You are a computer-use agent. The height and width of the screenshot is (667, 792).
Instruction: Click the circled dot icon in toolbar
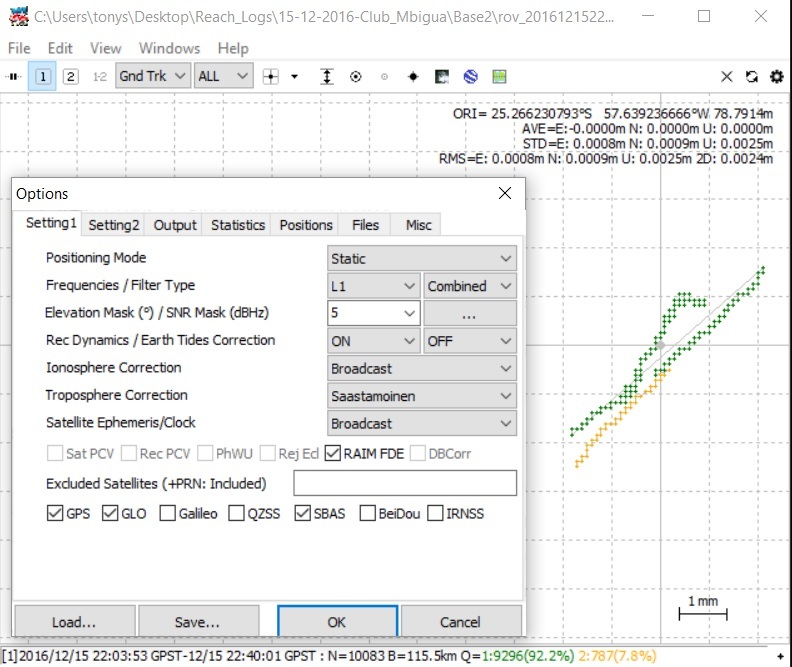coord(356,77)
